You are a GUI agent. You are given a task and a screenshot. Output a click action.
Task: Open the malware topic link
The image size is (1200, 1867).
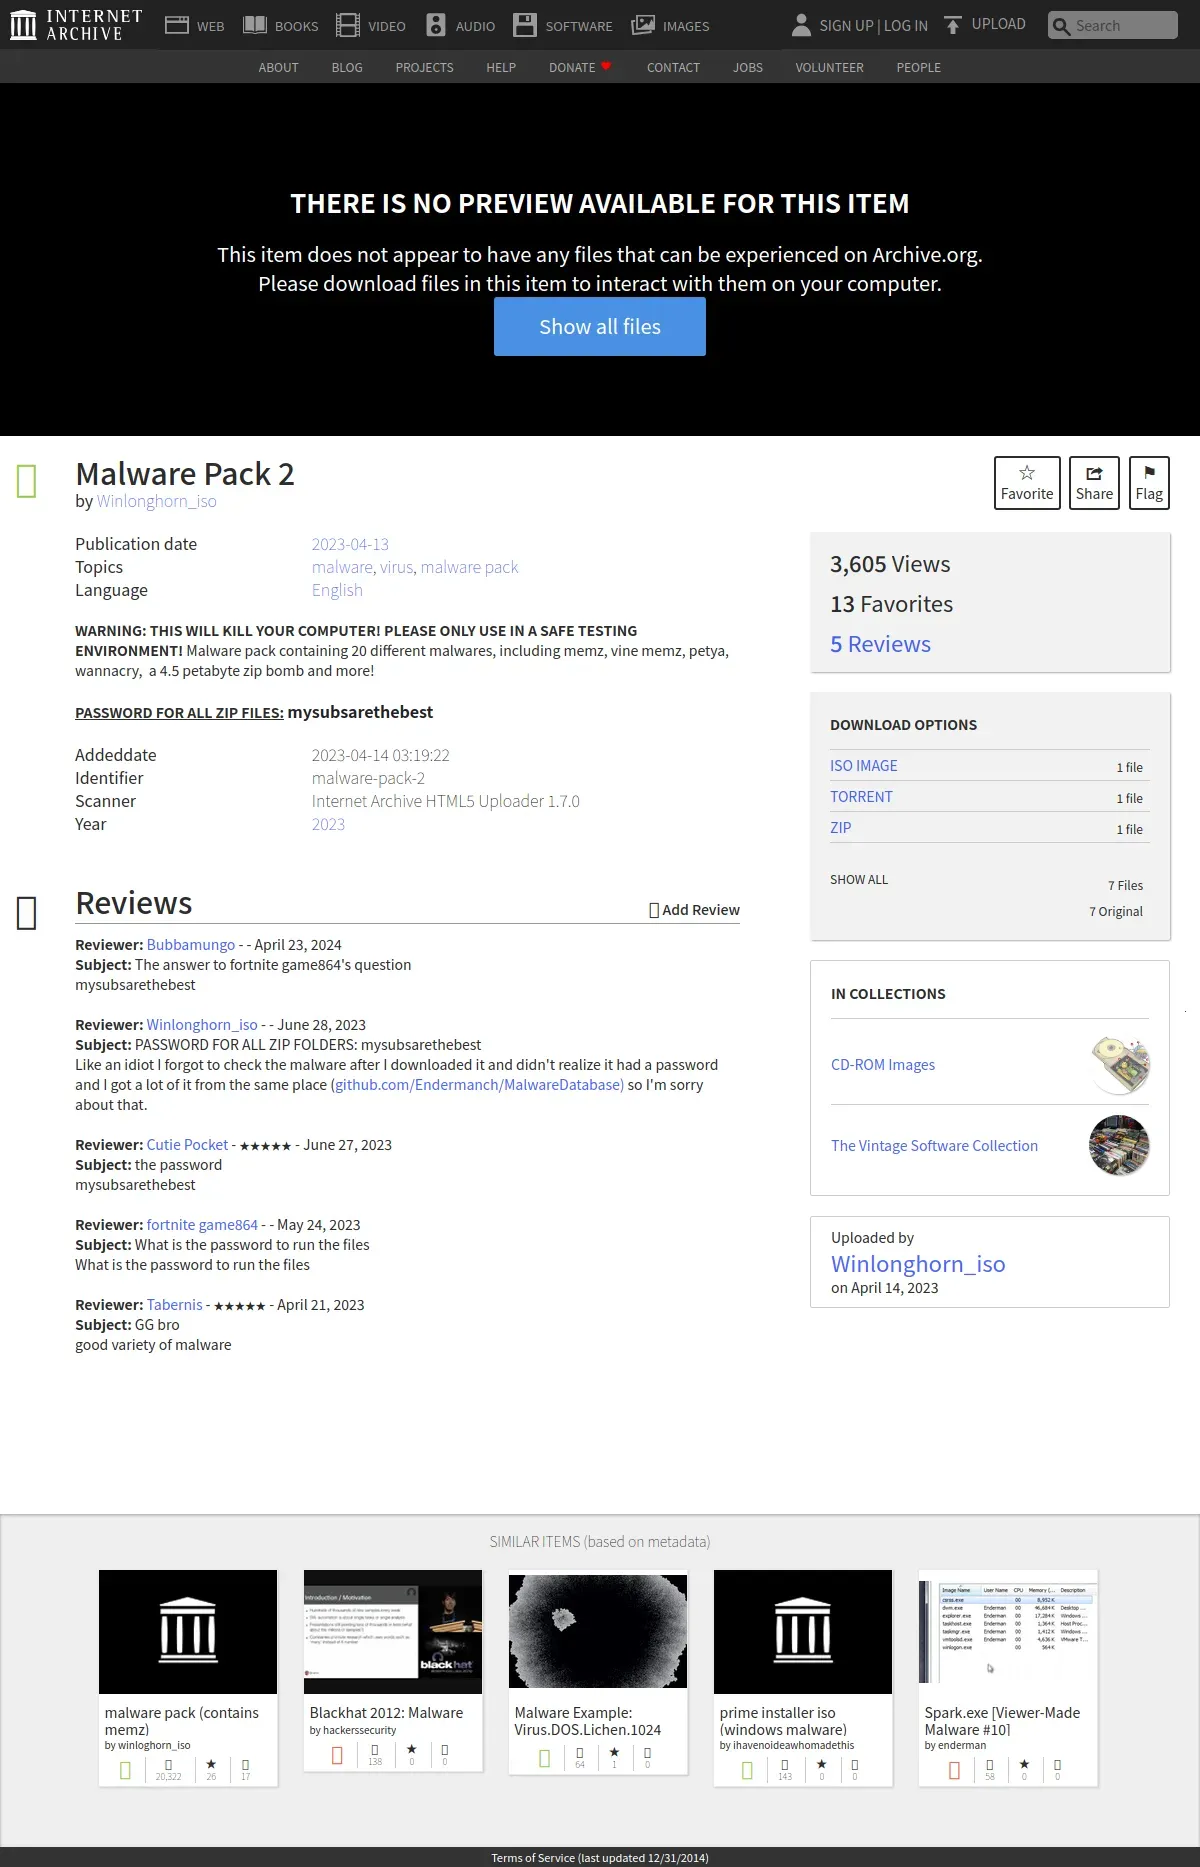click(342, 567)
